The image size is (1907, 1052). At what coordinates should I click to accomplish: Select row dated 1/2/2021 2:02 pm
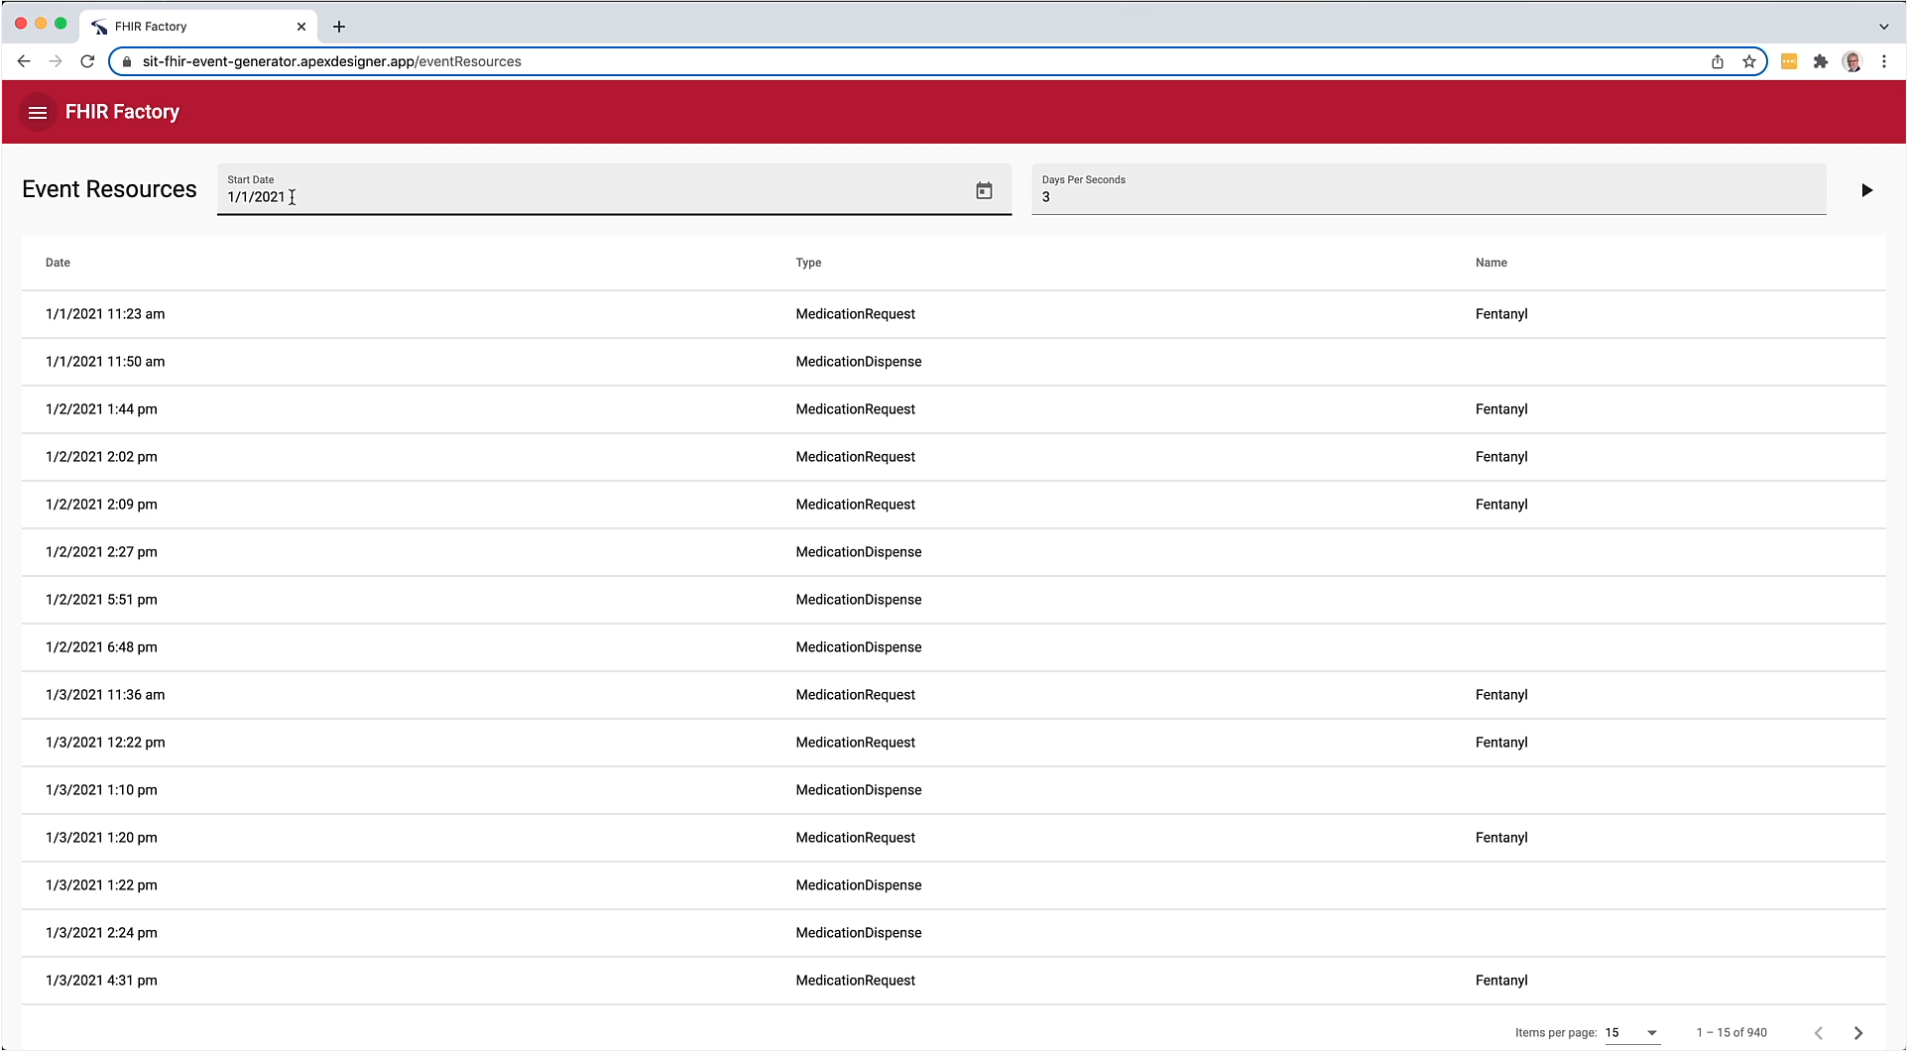coord(954,457)
